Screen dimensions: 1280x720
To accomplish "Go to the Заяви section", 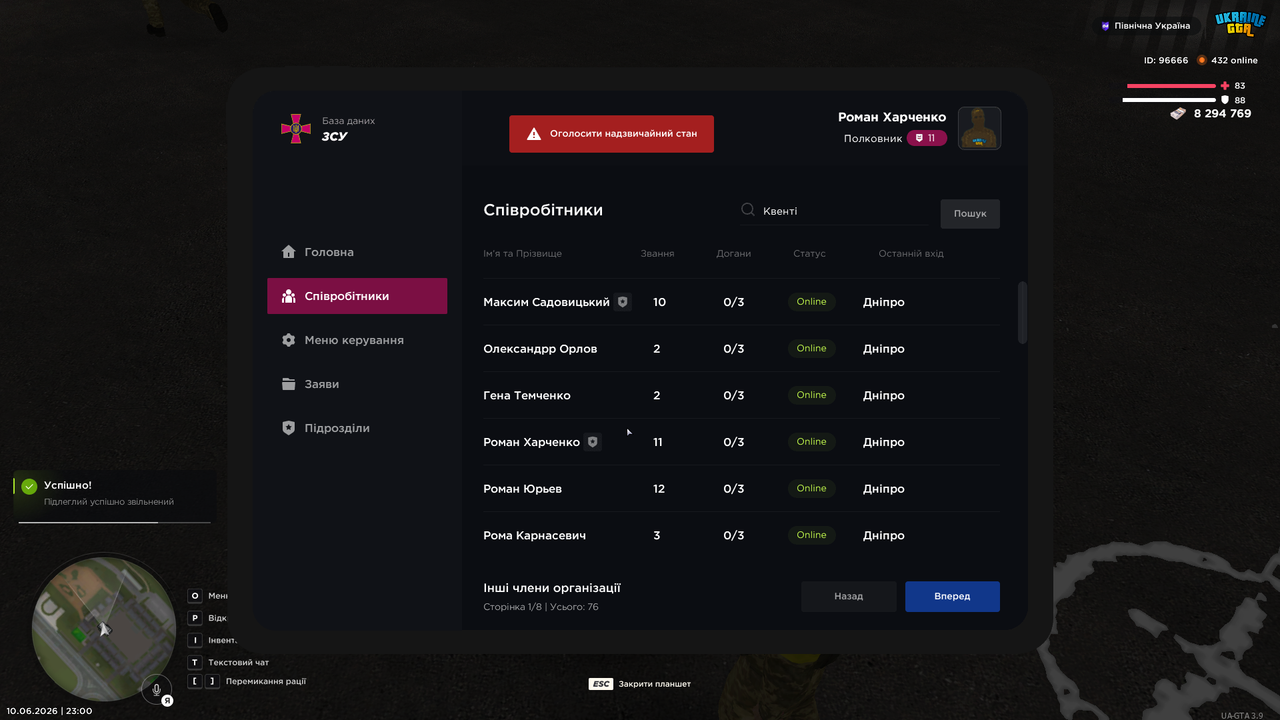I will pos(357,384).
